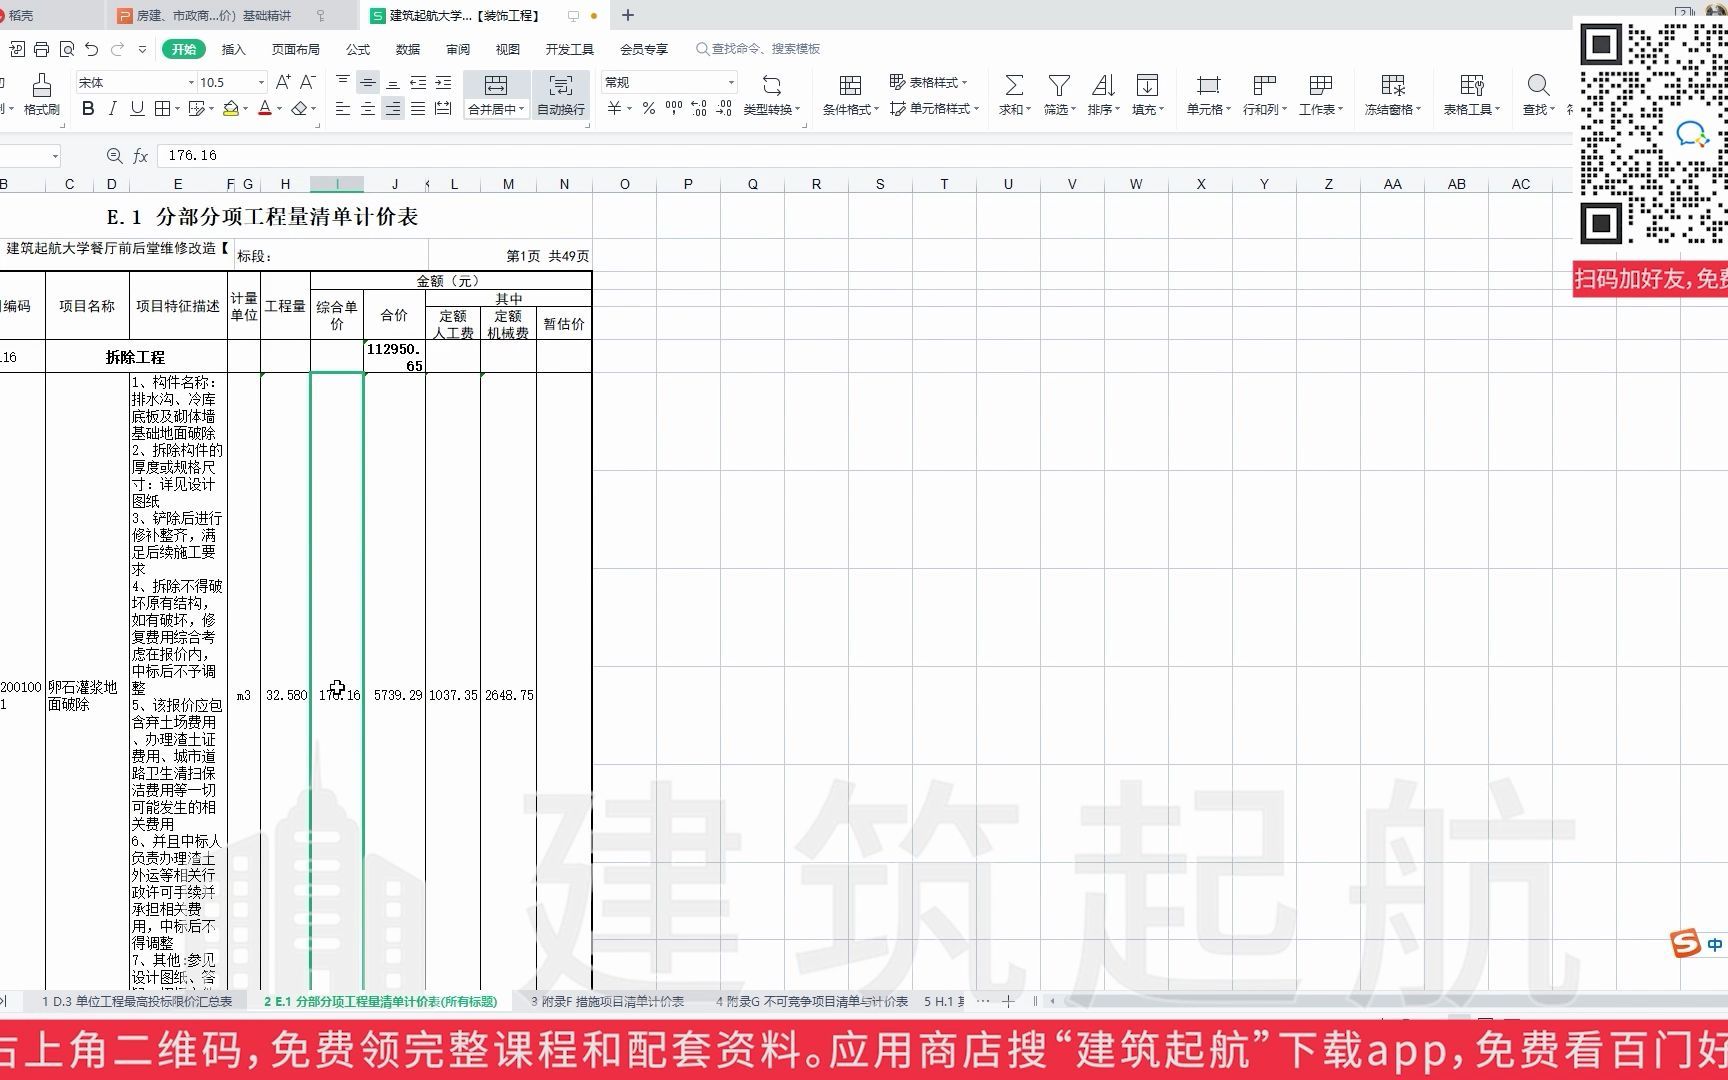The height and width of the screenshot is (1080, 1728).
Task: Click the clear format eraser icon
Action: (299, 109)
